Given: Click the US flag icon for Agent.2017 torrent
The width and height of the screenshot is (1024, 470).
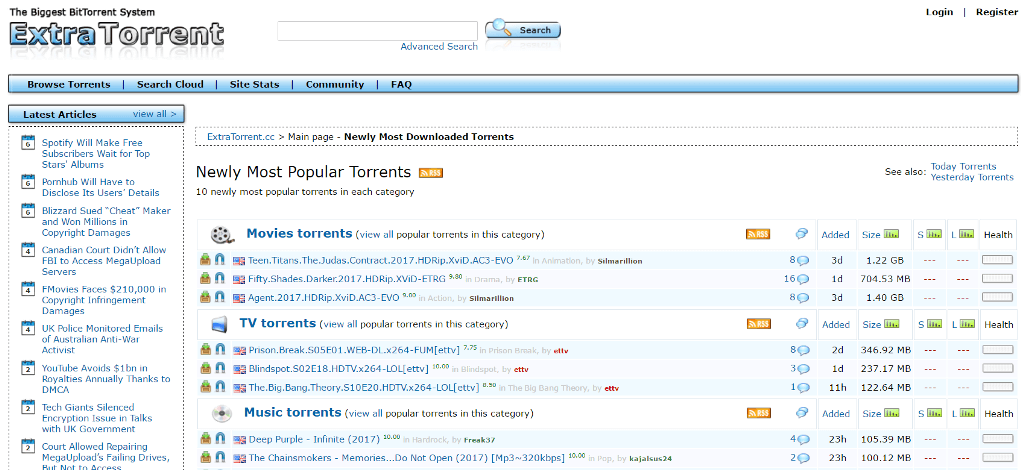Looking at the screenshot, I should (x=239, y=298).
